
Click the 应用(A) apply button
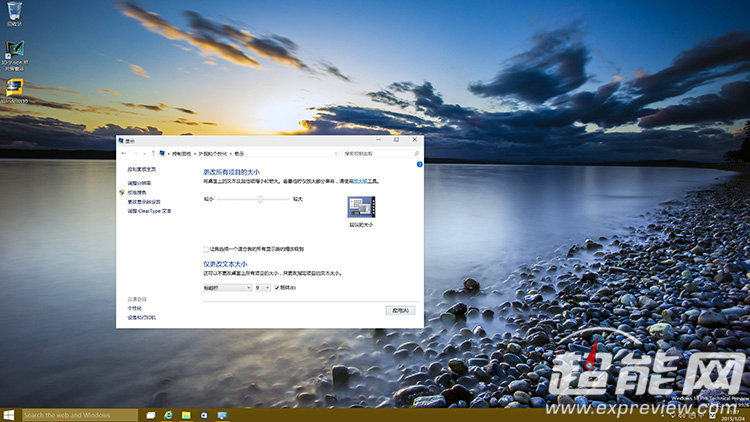(400, 311)
